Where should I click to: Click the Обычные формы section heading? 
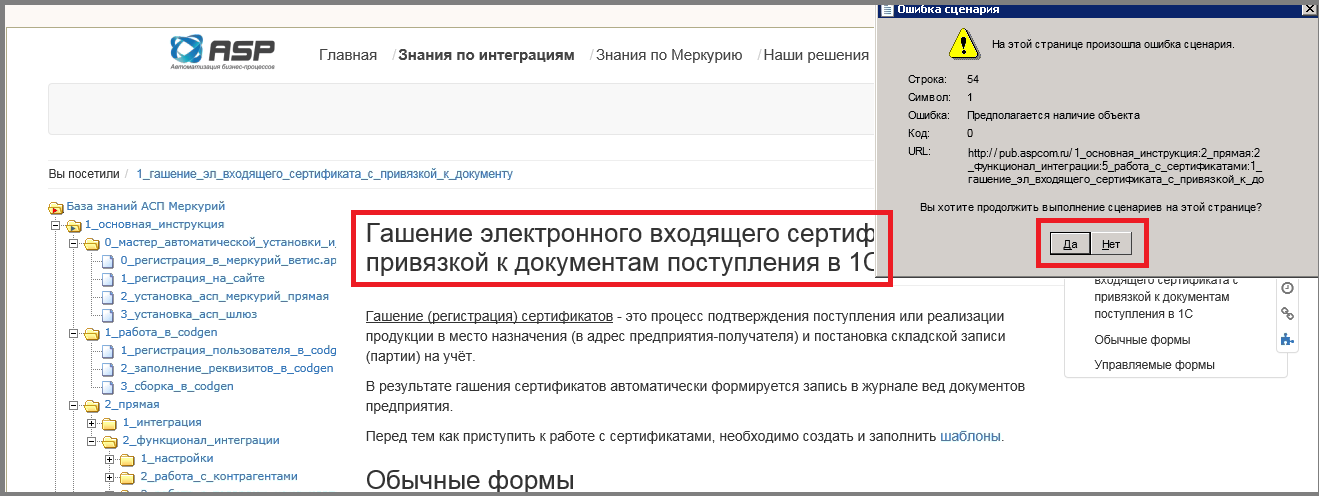tap(470, 481)
